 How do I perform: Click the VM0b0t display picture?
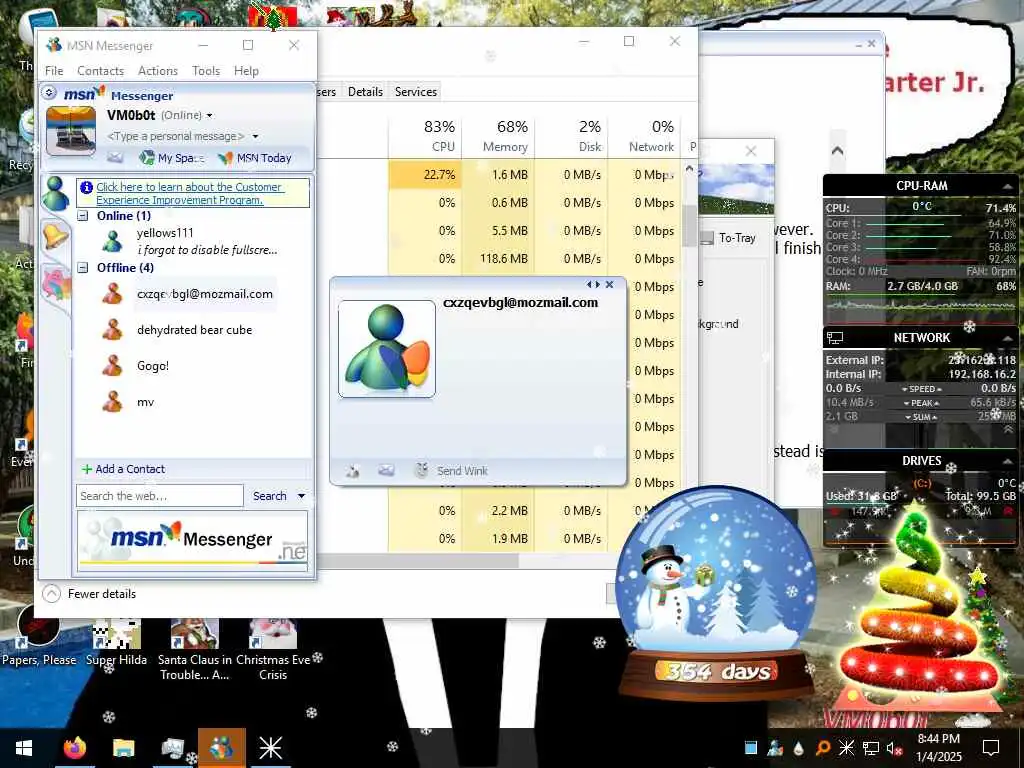71,130
